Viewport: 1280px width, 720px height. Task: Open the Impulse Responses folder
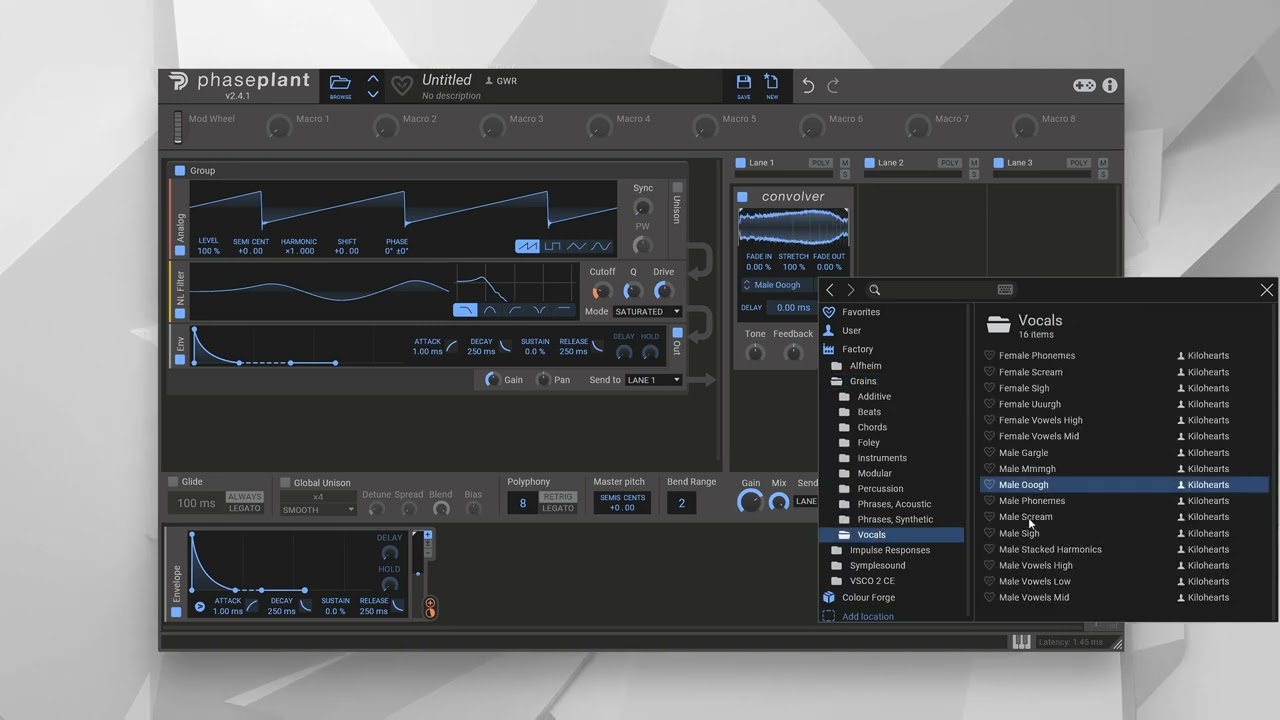[890, 550]
